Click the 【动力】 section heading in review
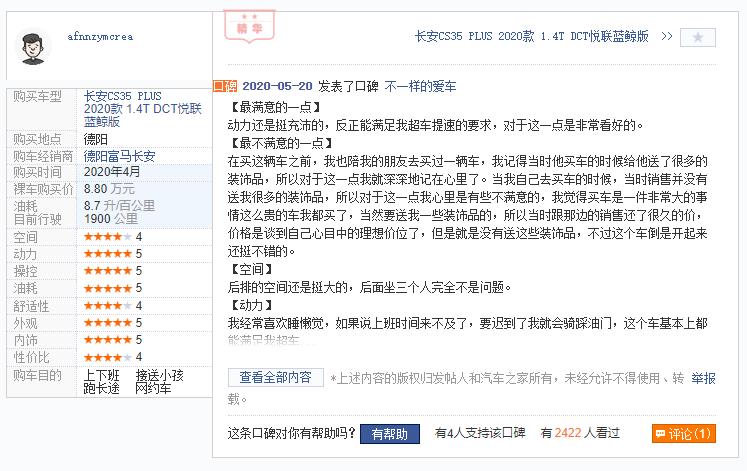The width and height of the screenshot is (747, 471). [x=251, y=305]
